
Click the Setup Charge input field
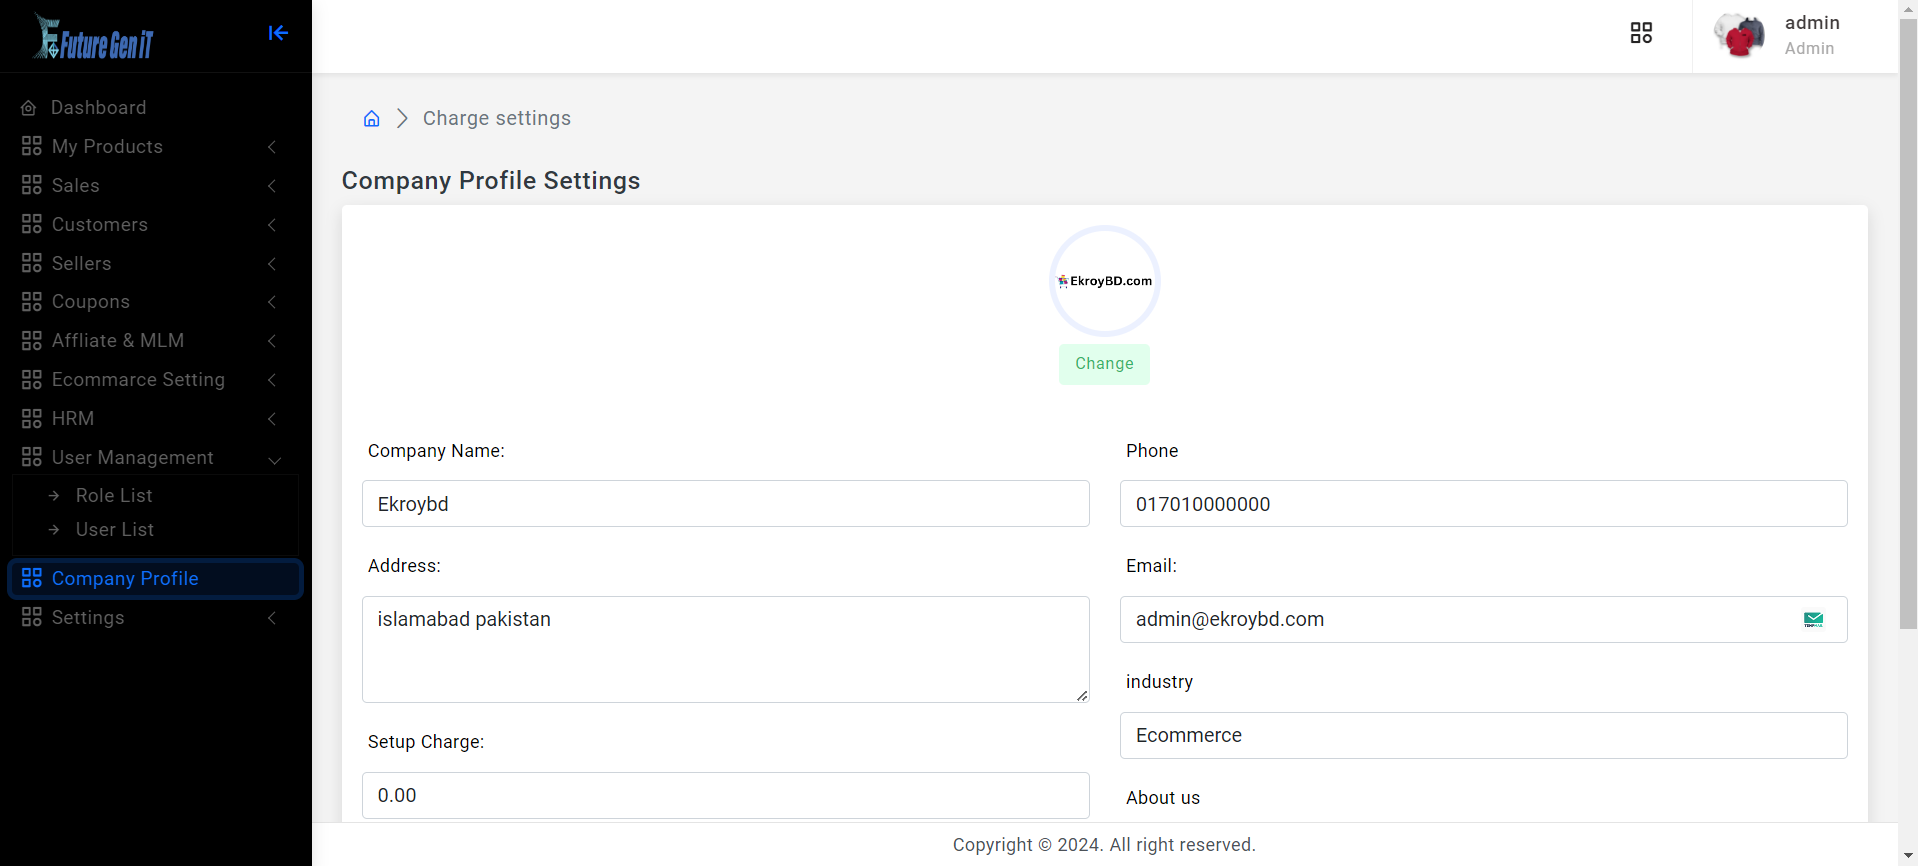point(725,796)
